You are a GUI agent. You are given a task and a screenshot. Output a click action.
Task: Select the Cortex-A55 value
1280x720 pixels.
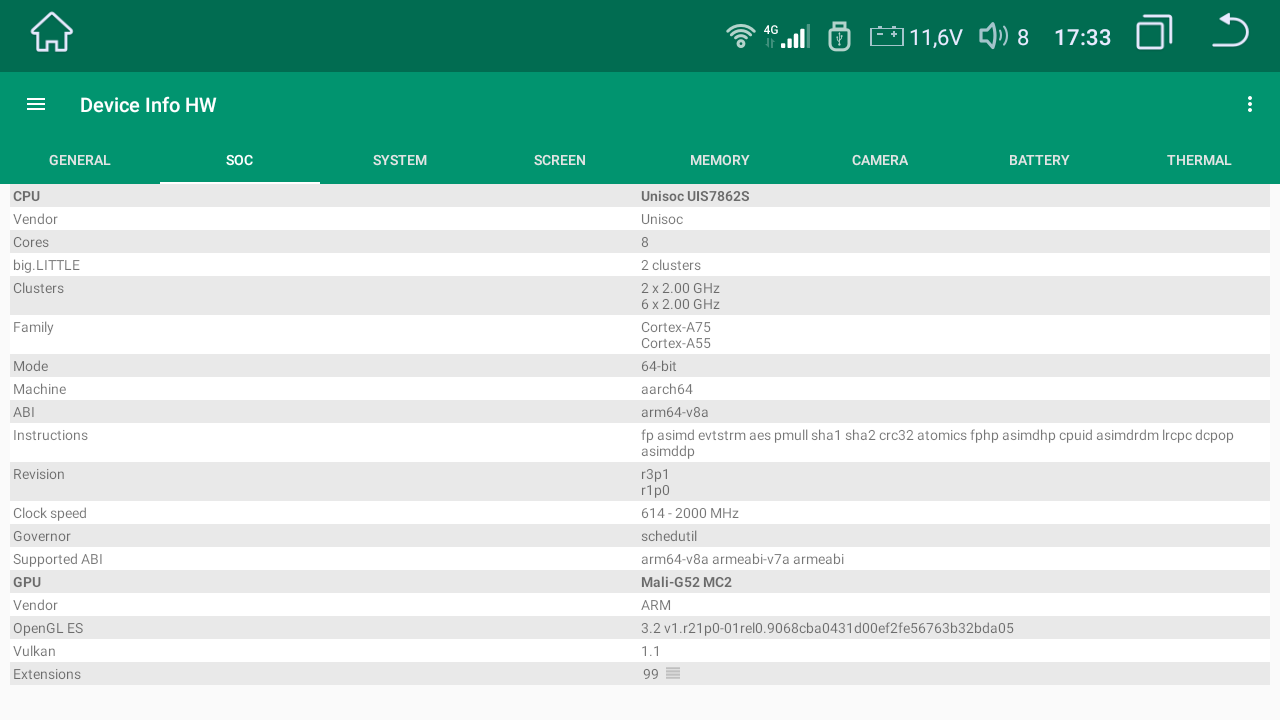point(676,343)
